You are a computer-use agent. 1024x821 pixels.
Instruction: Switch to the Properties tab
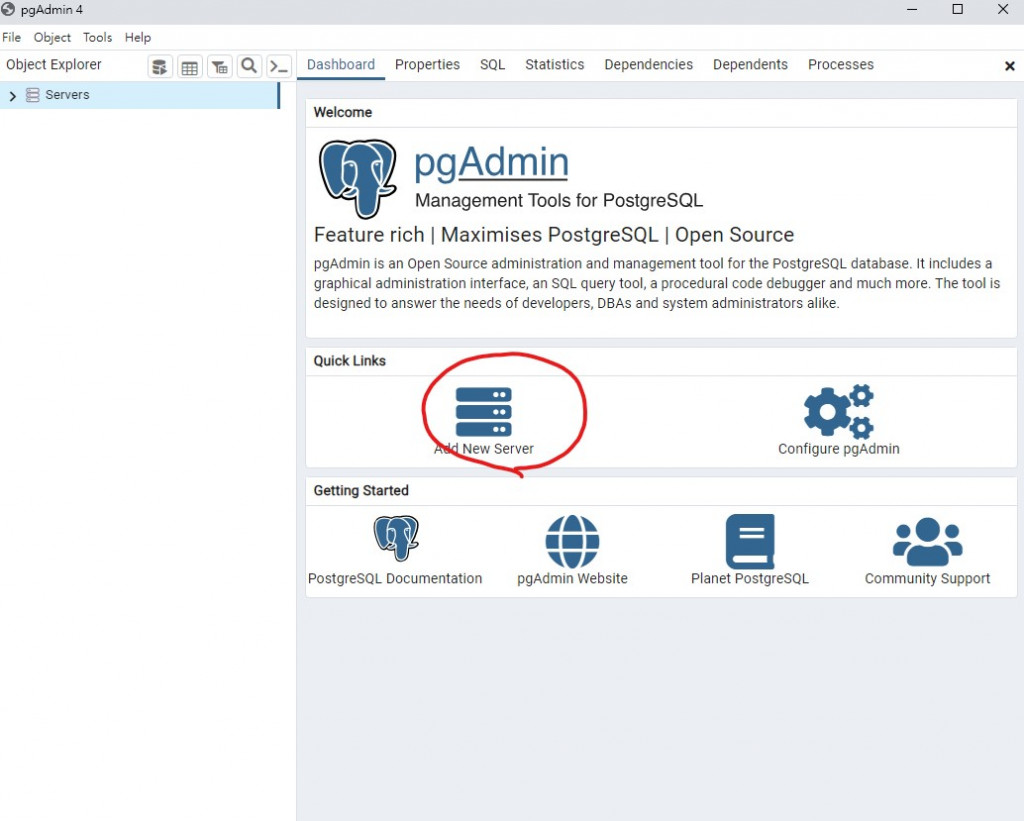[427, 65]
